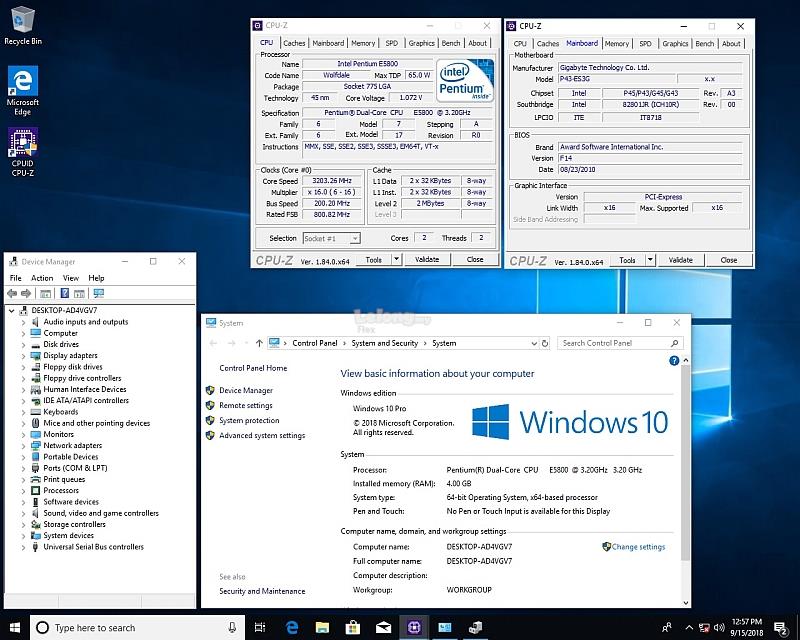Click the Up arrow in System window
Screen dimensions: 800x640
(259, 343)
